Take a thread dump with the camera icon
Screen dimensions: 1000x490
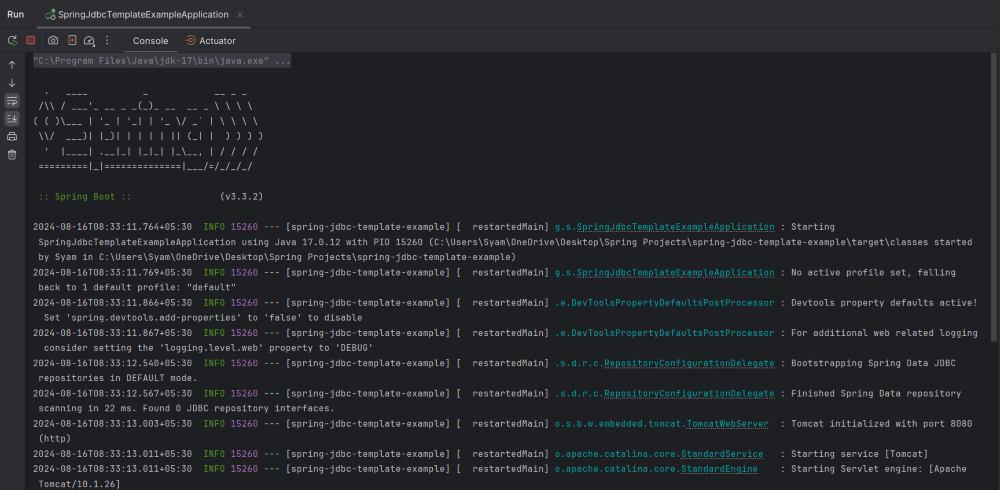pyautogui.click(x=53, y=40)
